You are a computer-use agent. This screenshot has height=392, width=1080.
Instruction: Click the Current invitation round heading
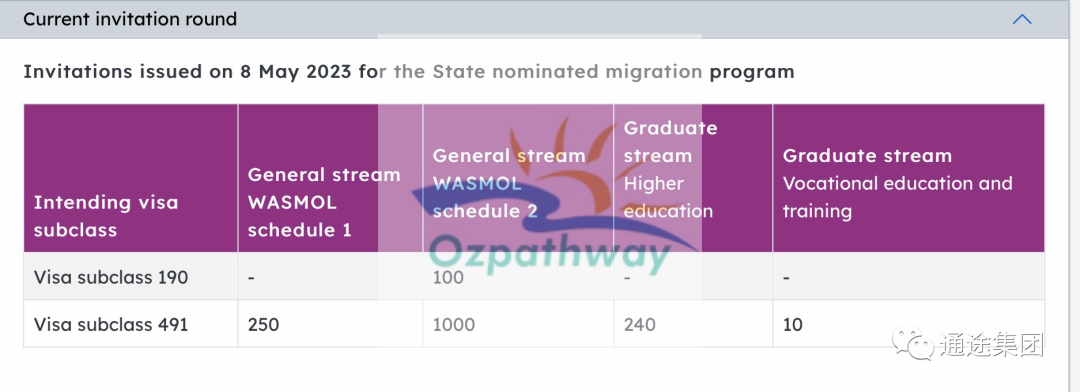130,19
